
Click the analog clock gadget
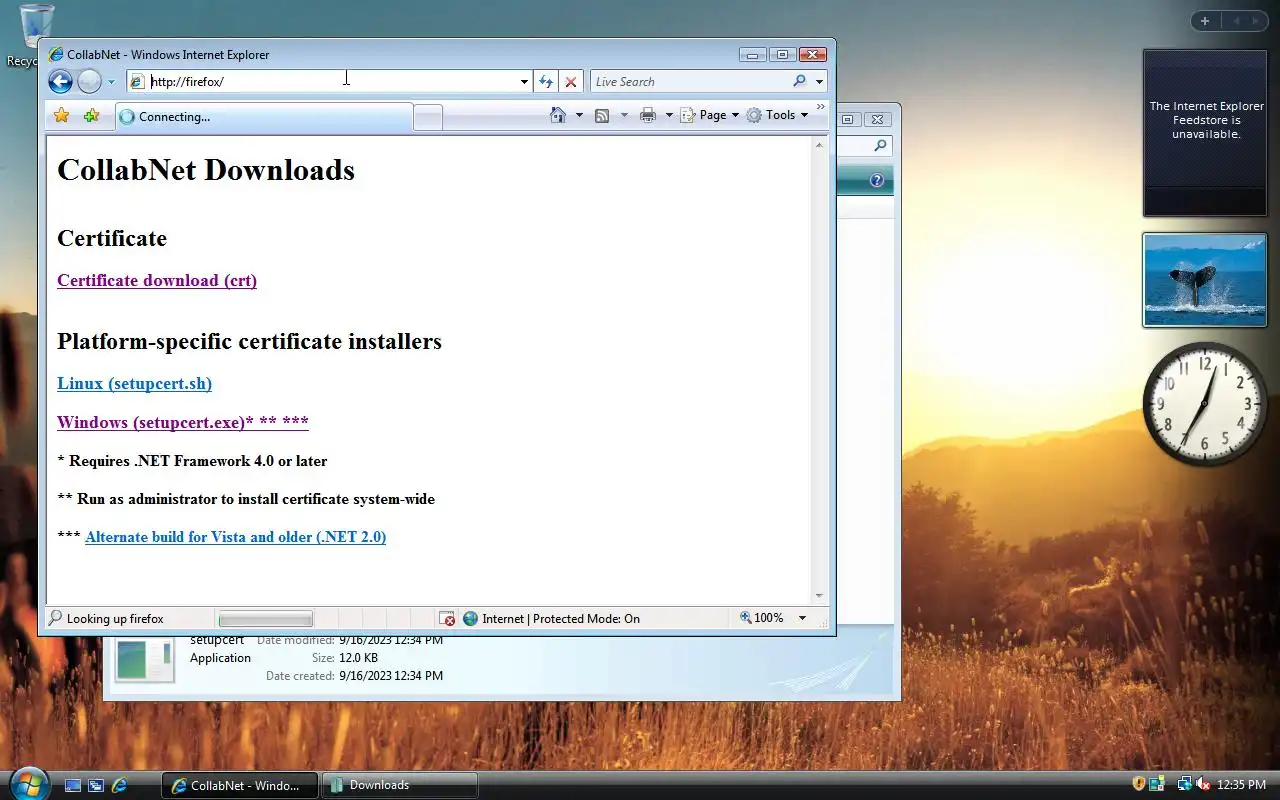[x=1205, y=403]
